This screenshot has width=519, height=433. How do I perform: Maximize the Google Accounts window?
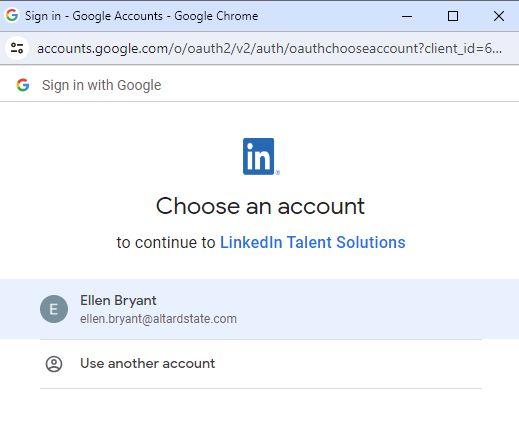[453, 16]
